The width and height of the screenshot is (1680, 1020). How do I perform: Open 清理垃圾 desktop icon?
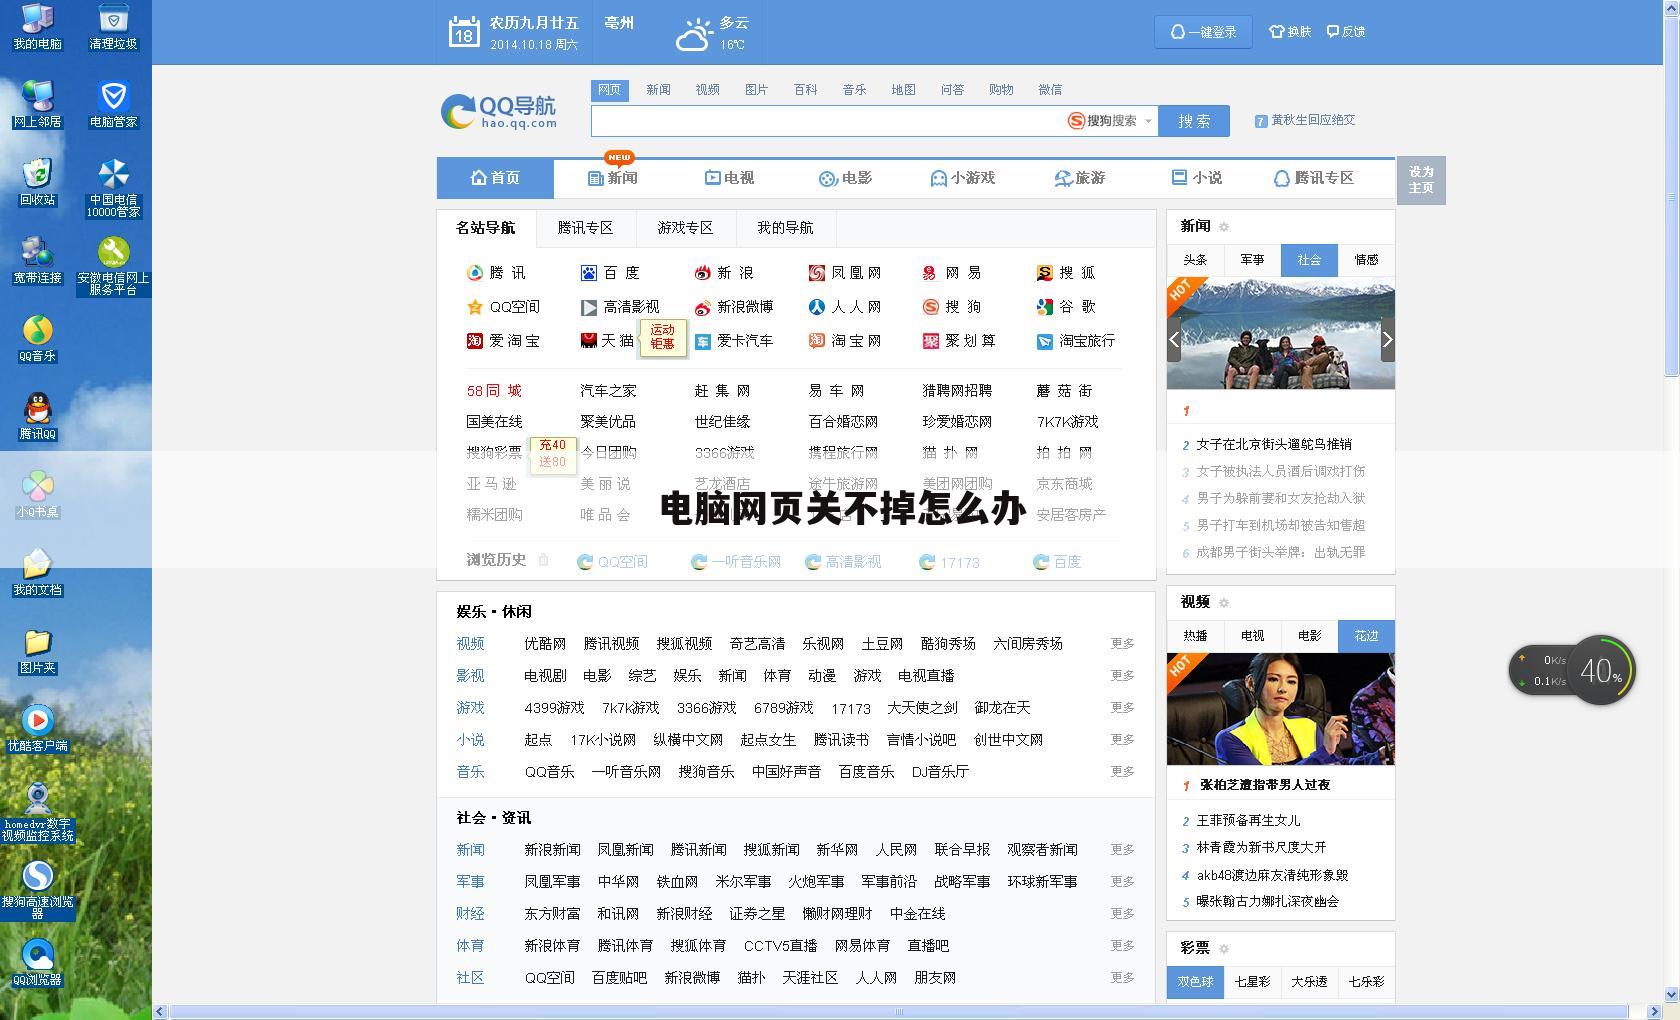point(113,27)
